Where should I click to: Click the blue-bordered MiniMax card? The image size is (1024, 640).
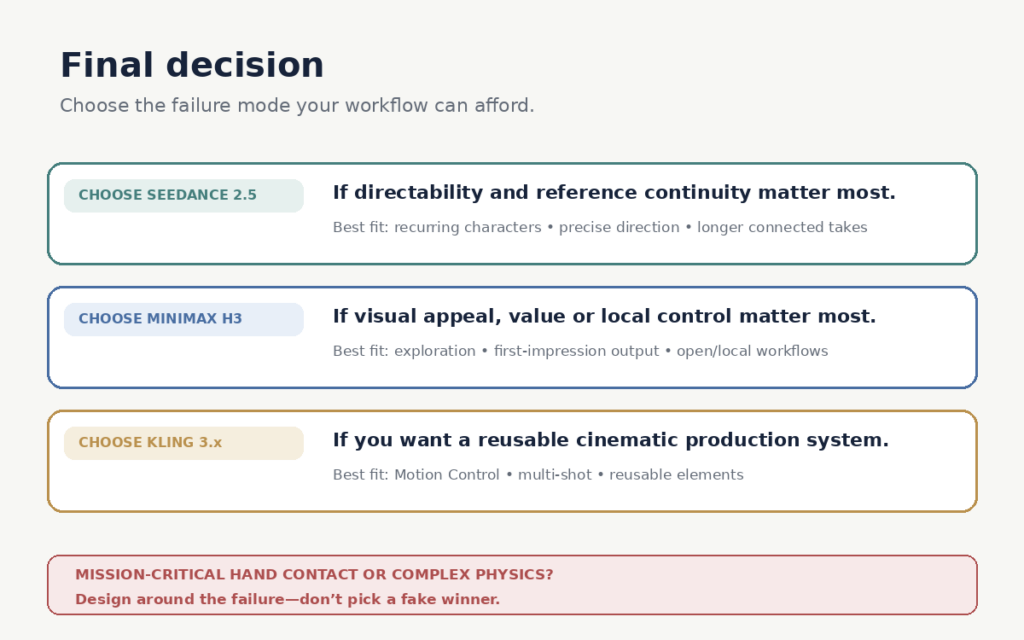512,338
